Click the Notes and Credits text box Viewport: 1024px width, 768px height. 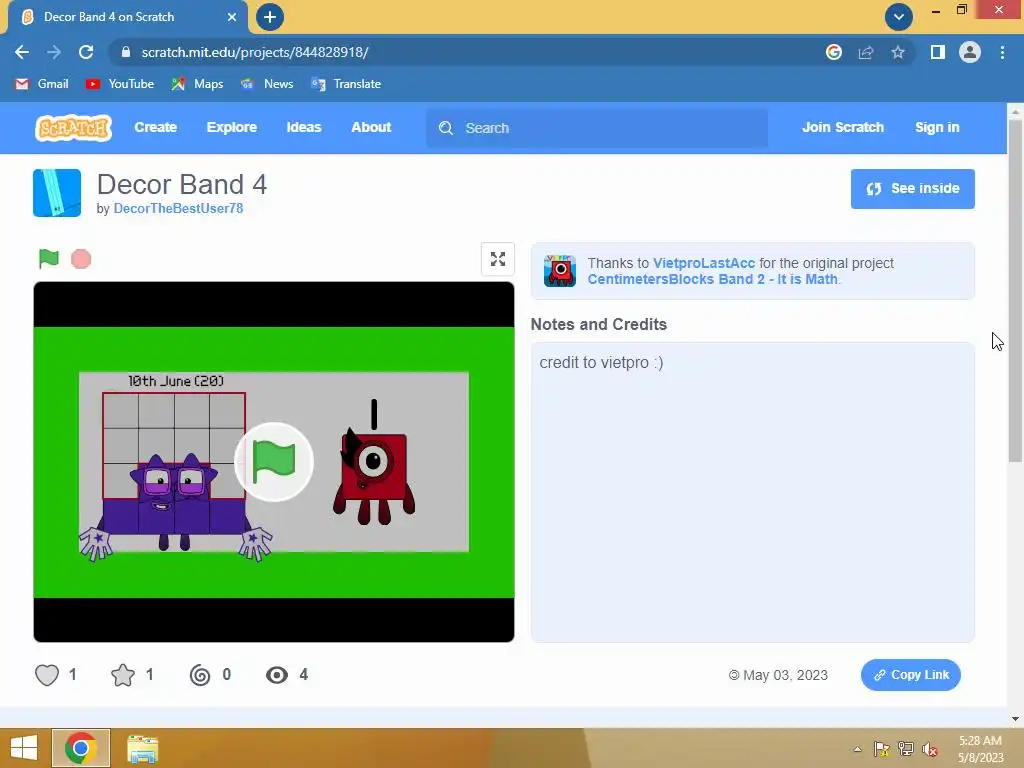click(752, 492)
